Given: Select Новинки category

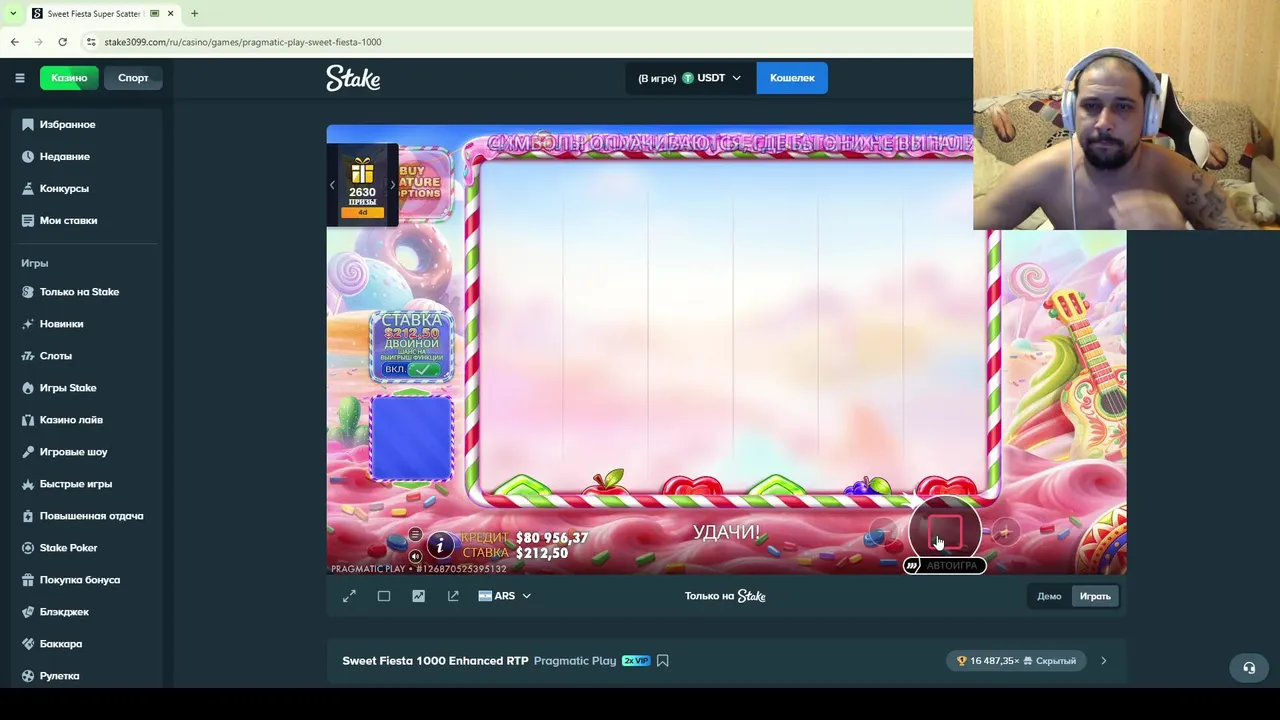Looking at the screenshot, I should 87,324.
